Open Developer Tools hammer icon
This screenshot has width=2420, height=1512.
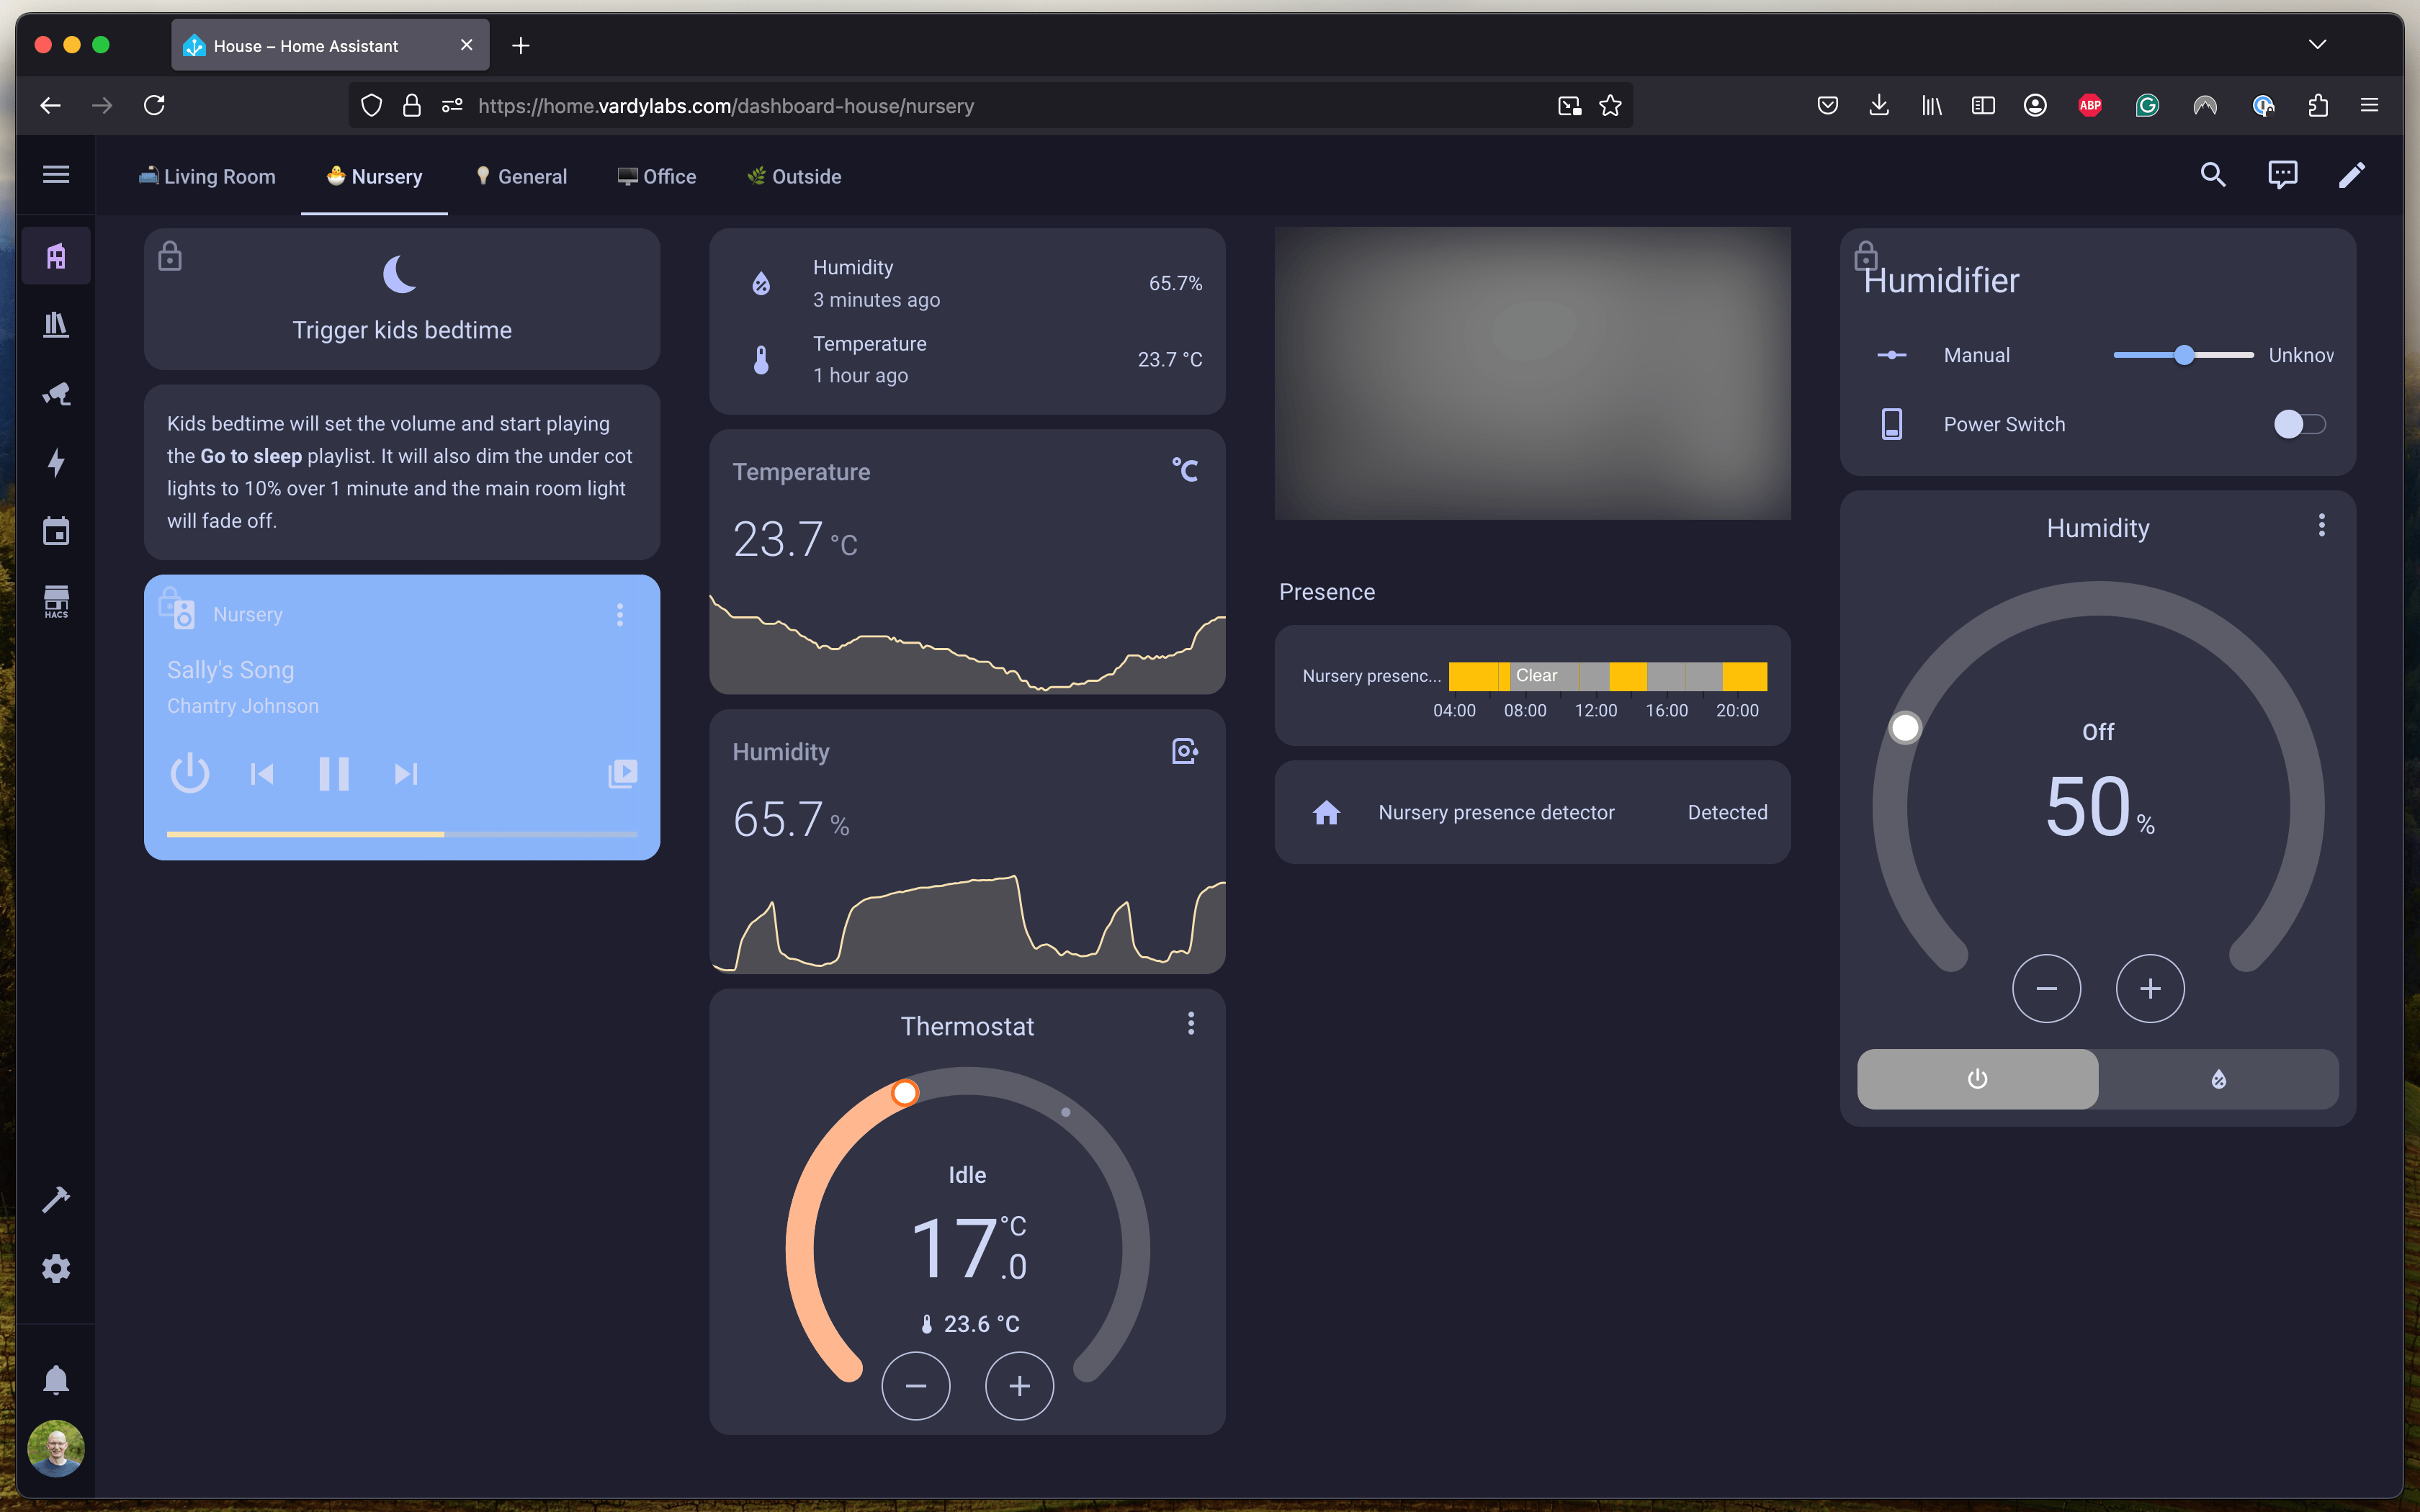pyautogui.click(x=56, y=1199)
